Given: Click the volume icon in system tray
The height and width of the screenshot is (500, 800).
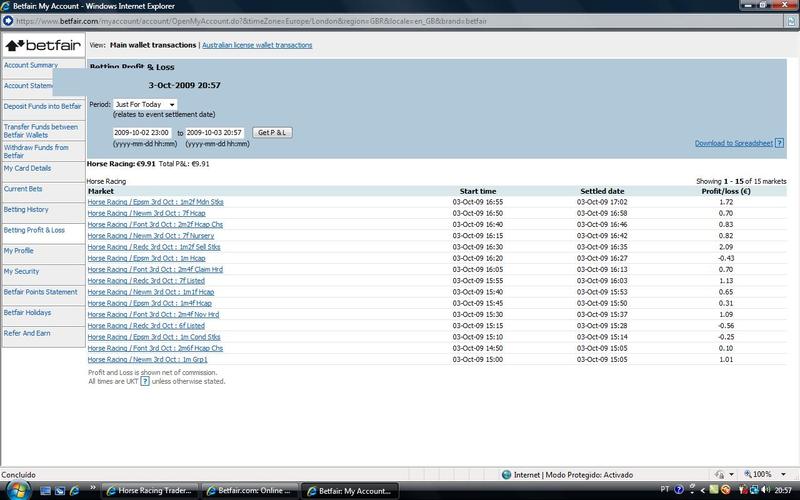Looking at the screenshot, I should click(765, 490).
